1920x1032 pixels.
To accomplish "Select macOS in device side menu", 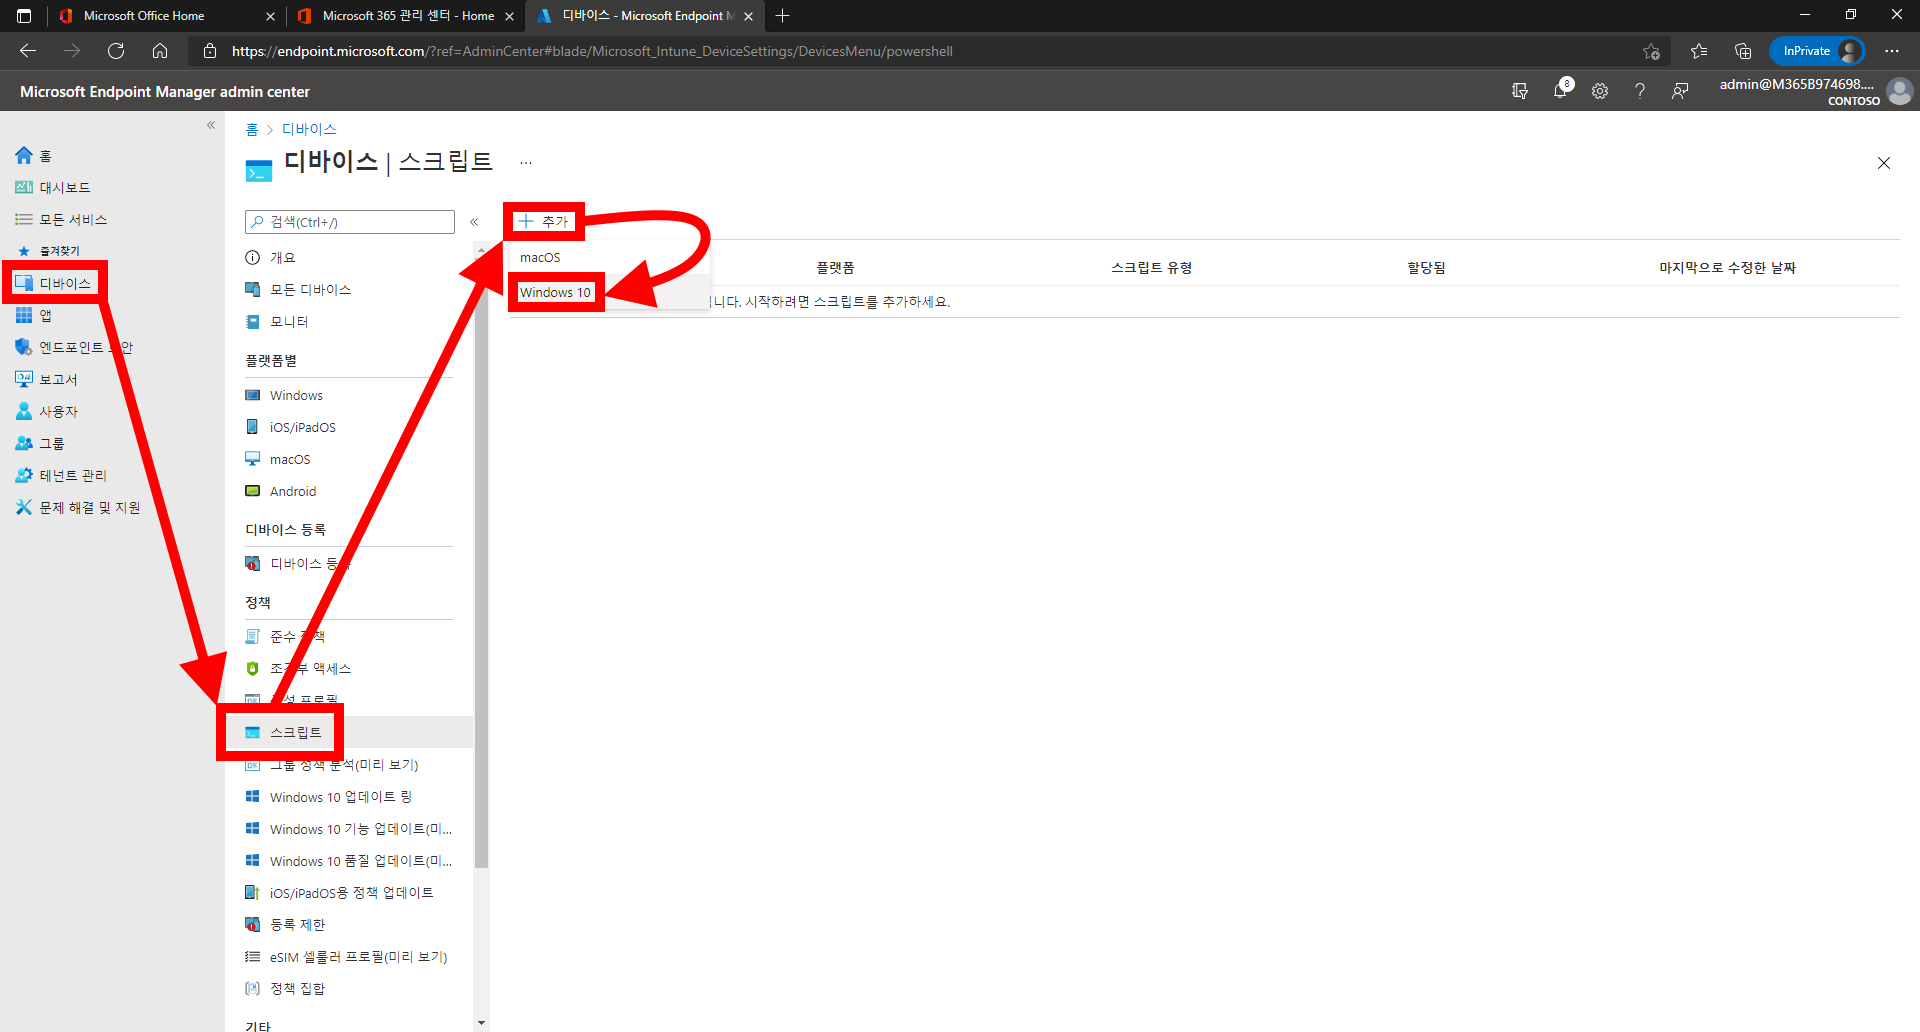I will point(278,459).
